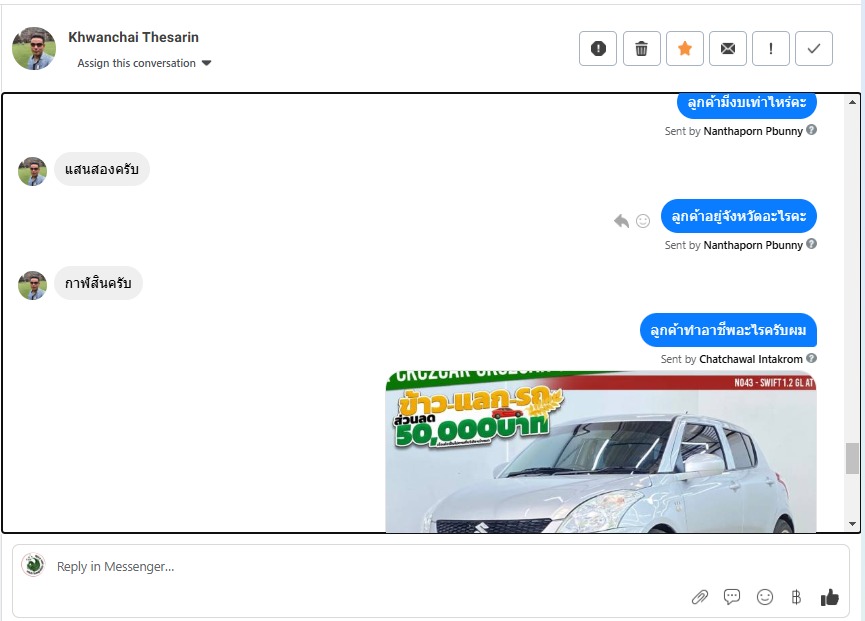Image resolution: width=865 pixels, height=621 pixels.
Task: Click the Baht payment request icon
Action: click(x=796, y=597)
